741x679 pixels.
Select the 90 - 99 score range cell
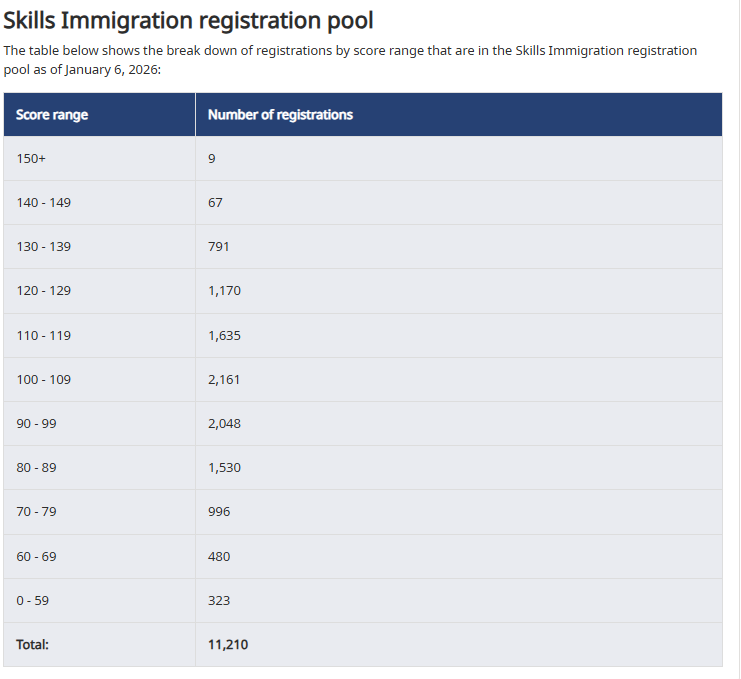click(x=37, y=423)
